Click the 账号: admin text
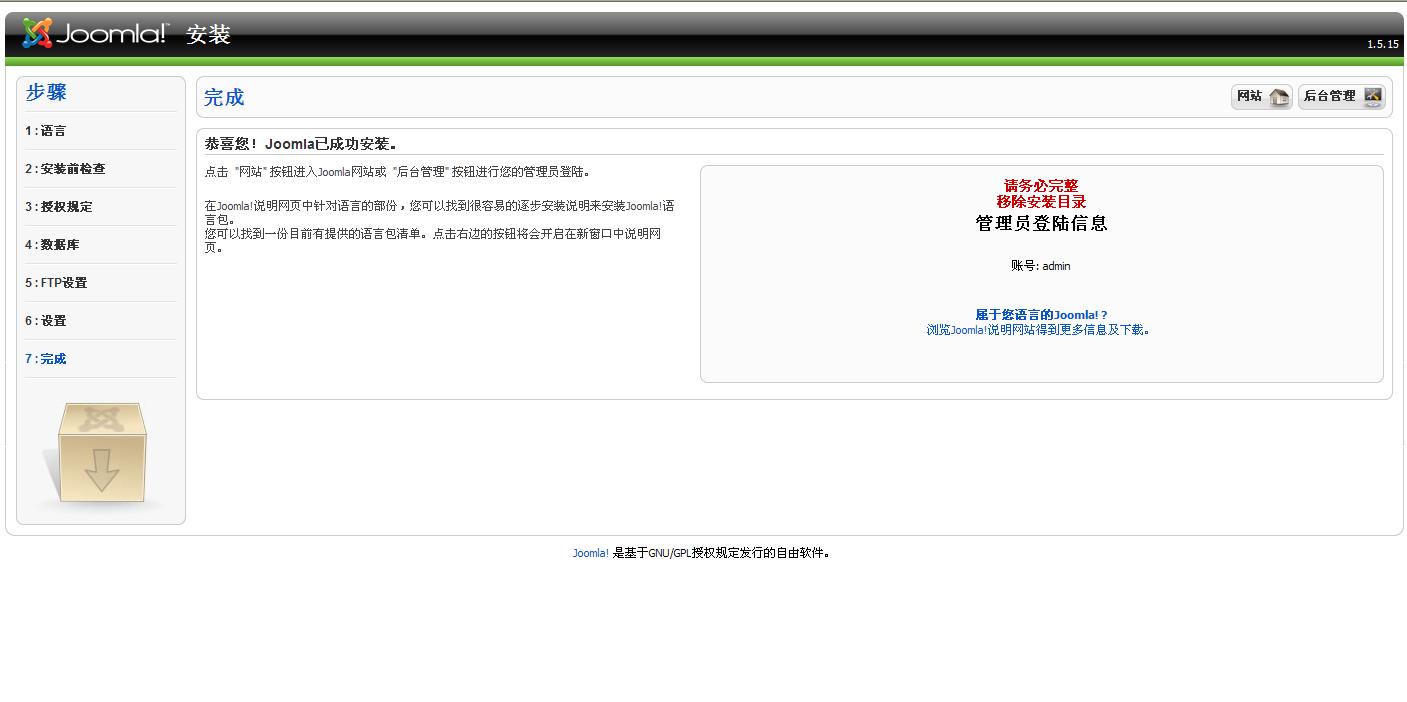This screenshot has width=1407, height=702. [x=1041, y=266]
